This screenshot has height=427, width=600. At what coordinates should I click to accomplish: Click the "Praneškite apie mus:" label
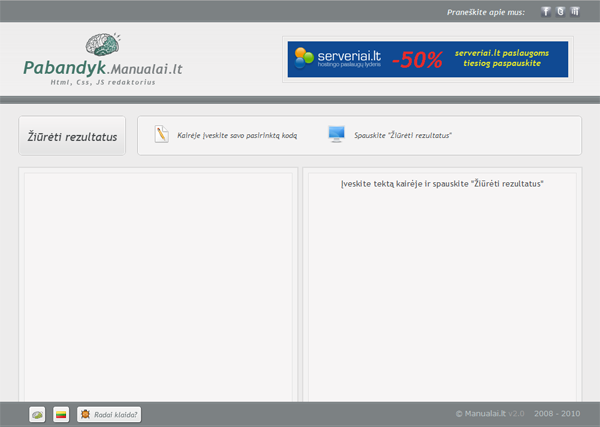coord(485,12)
